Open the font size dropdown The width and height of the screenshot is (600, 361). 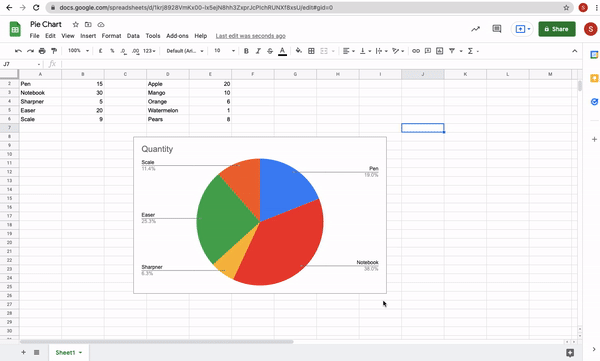point(224,51)
